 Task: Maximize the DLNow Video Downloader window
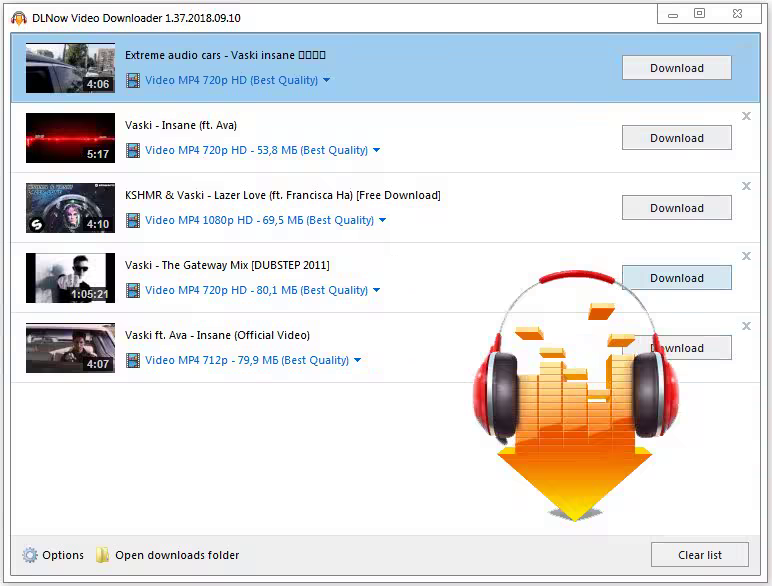click(x=699, y=14)
